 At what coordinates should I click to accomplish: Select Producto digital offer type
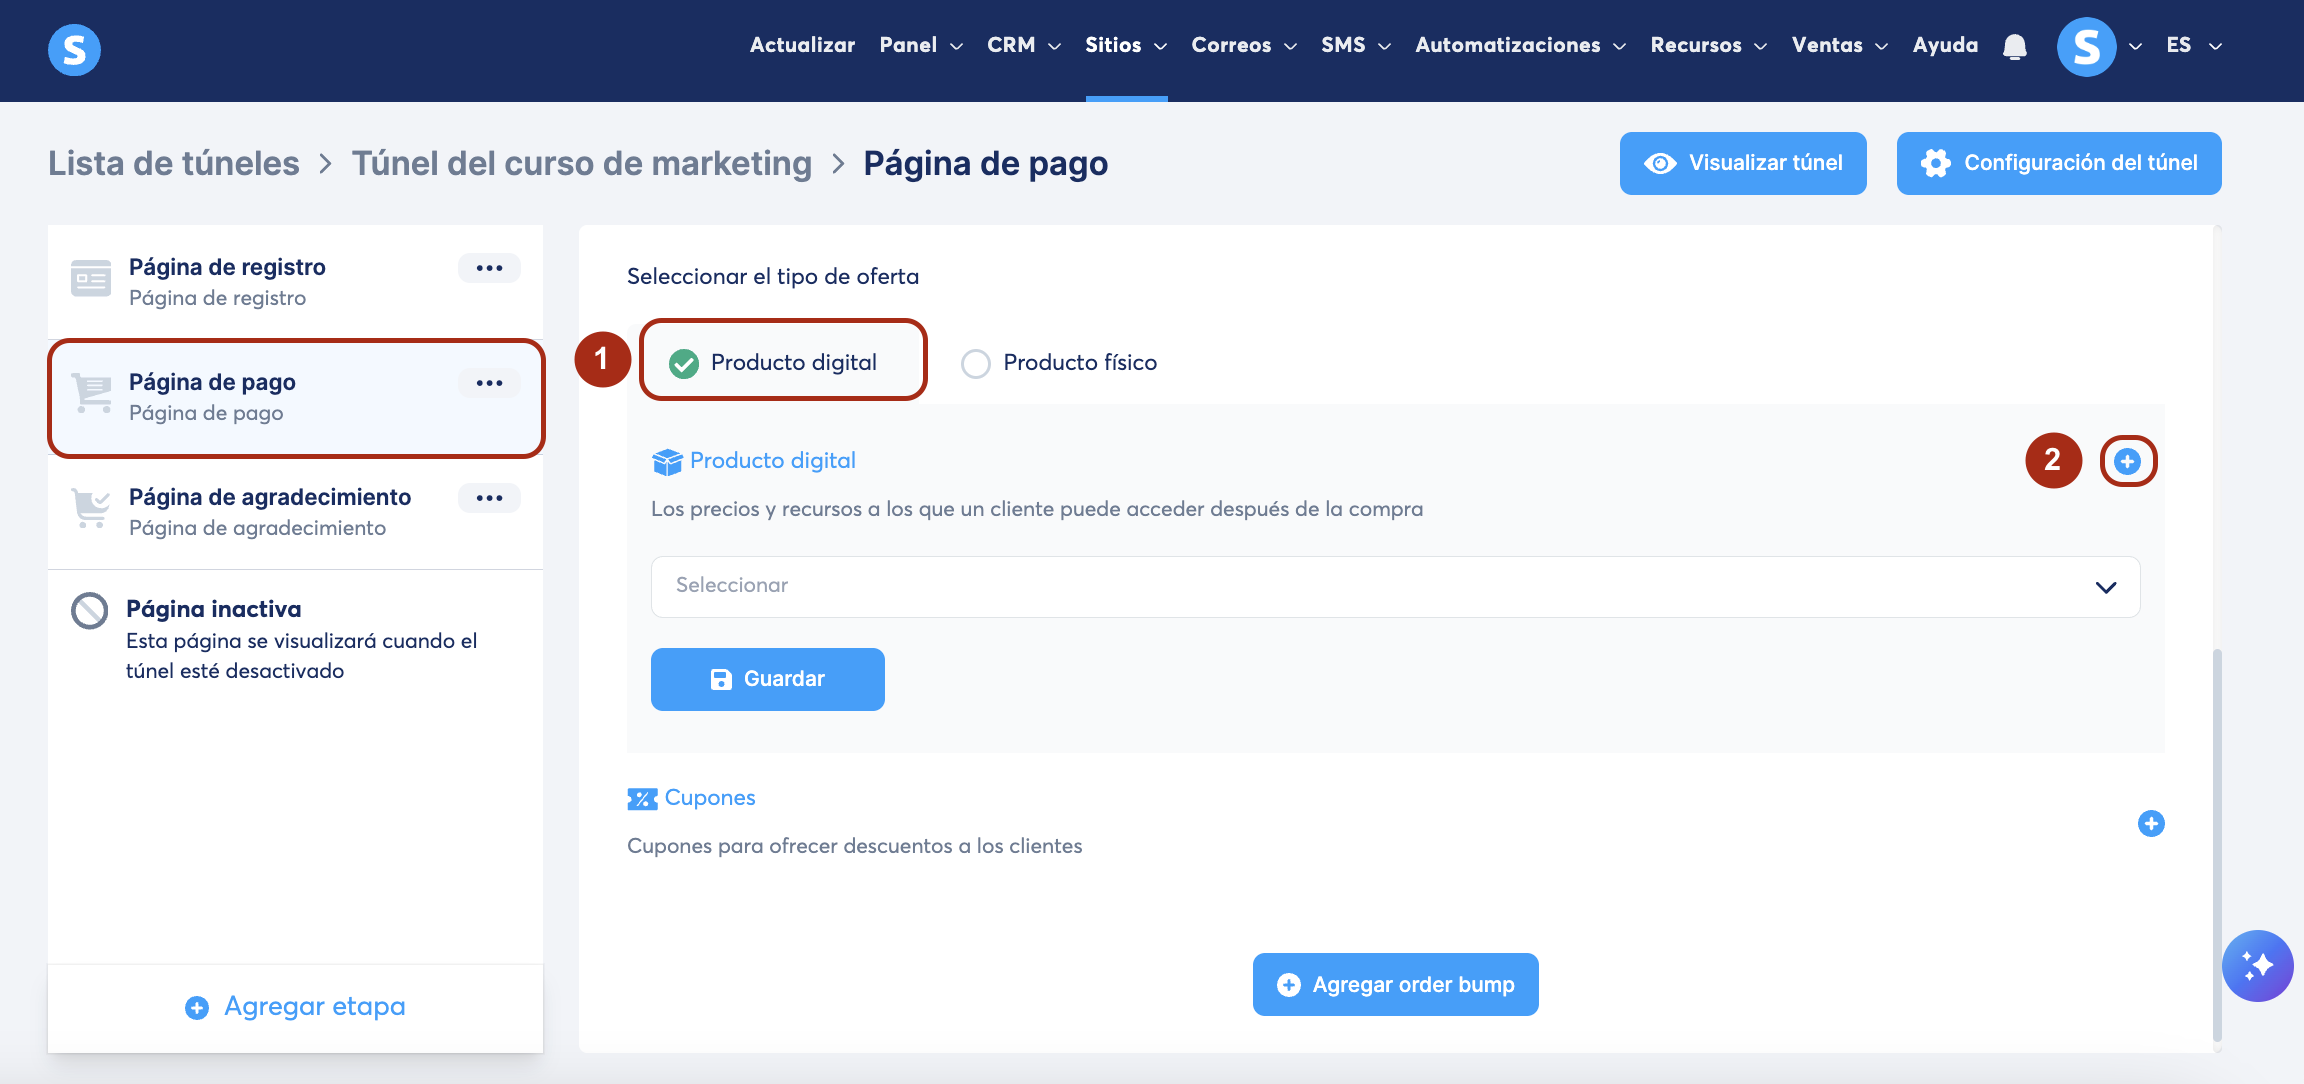click(684, 363)
